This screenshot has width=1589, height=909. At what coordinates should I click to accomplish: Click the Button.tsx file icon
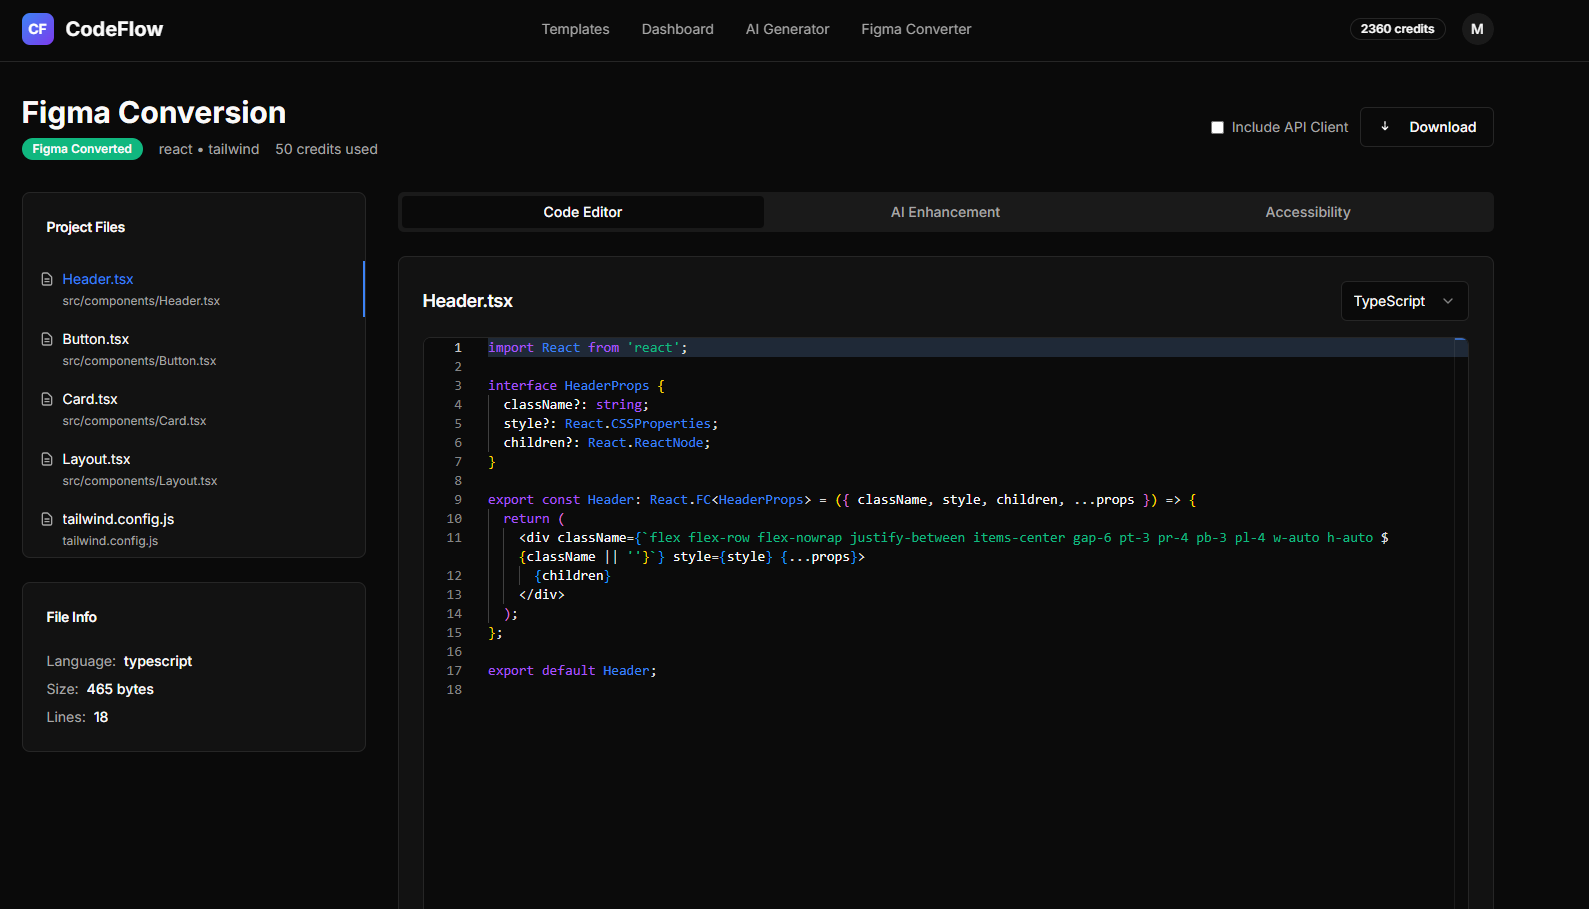[x=47, y=339]
